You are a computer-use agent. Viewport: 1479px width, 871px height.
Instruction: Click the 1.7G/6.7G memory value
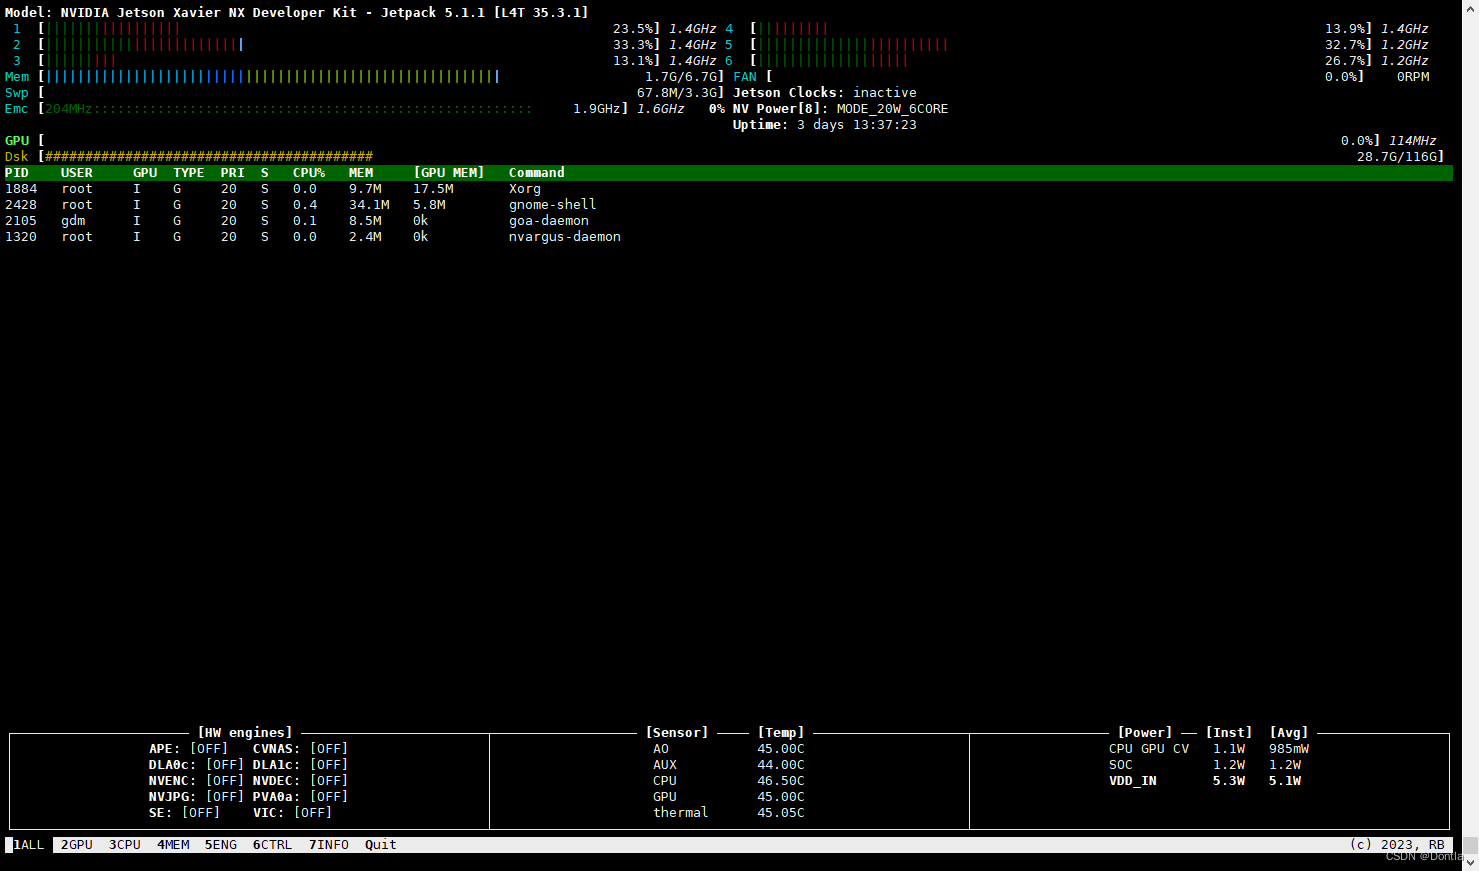click(681, 77)
